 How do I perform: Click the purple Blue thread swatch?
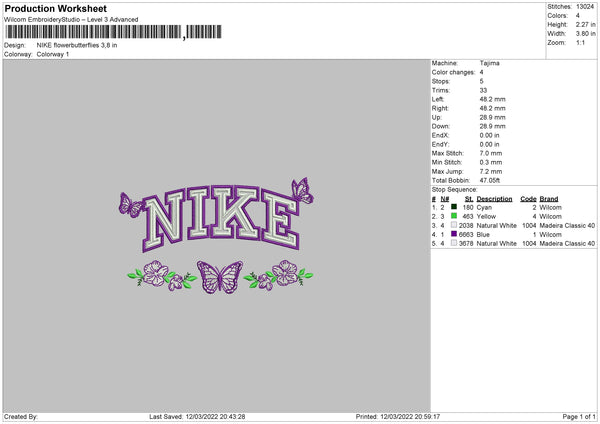coord(454,234)
